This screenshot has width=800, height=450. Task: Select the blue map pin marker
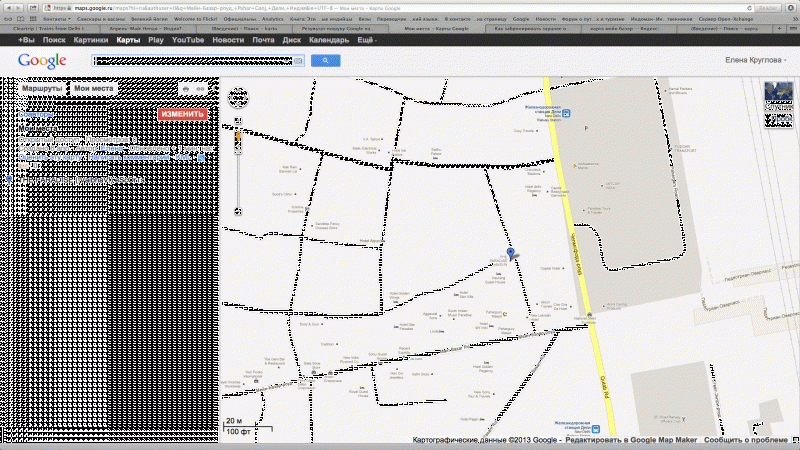click(x=511, y=254)
